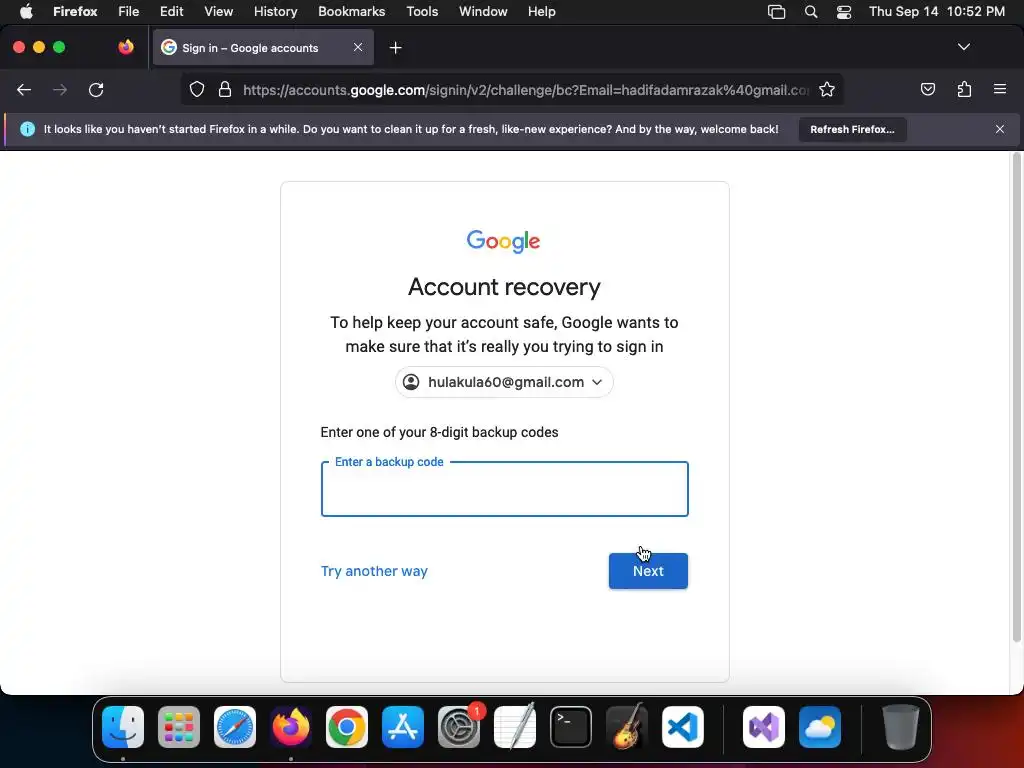
Task: Click the Try another way link
Action: [x=374, y=571]
